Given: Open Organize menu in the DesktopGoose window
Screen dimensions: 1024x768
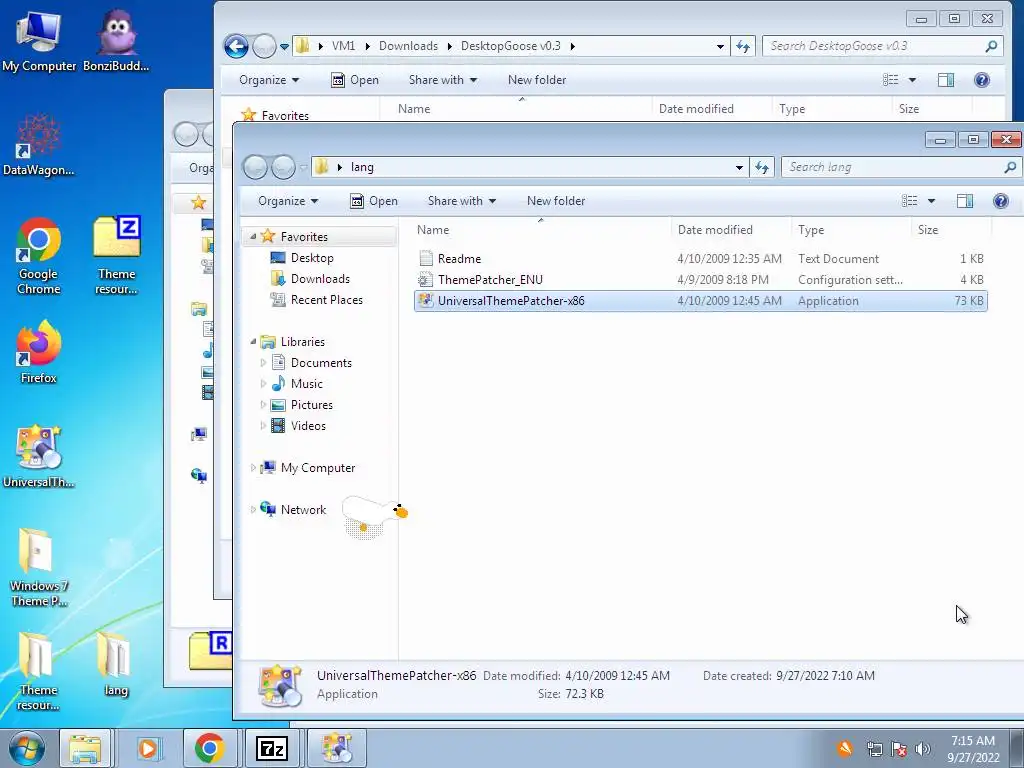Looking at the screenshot, I should pos(269,80).
